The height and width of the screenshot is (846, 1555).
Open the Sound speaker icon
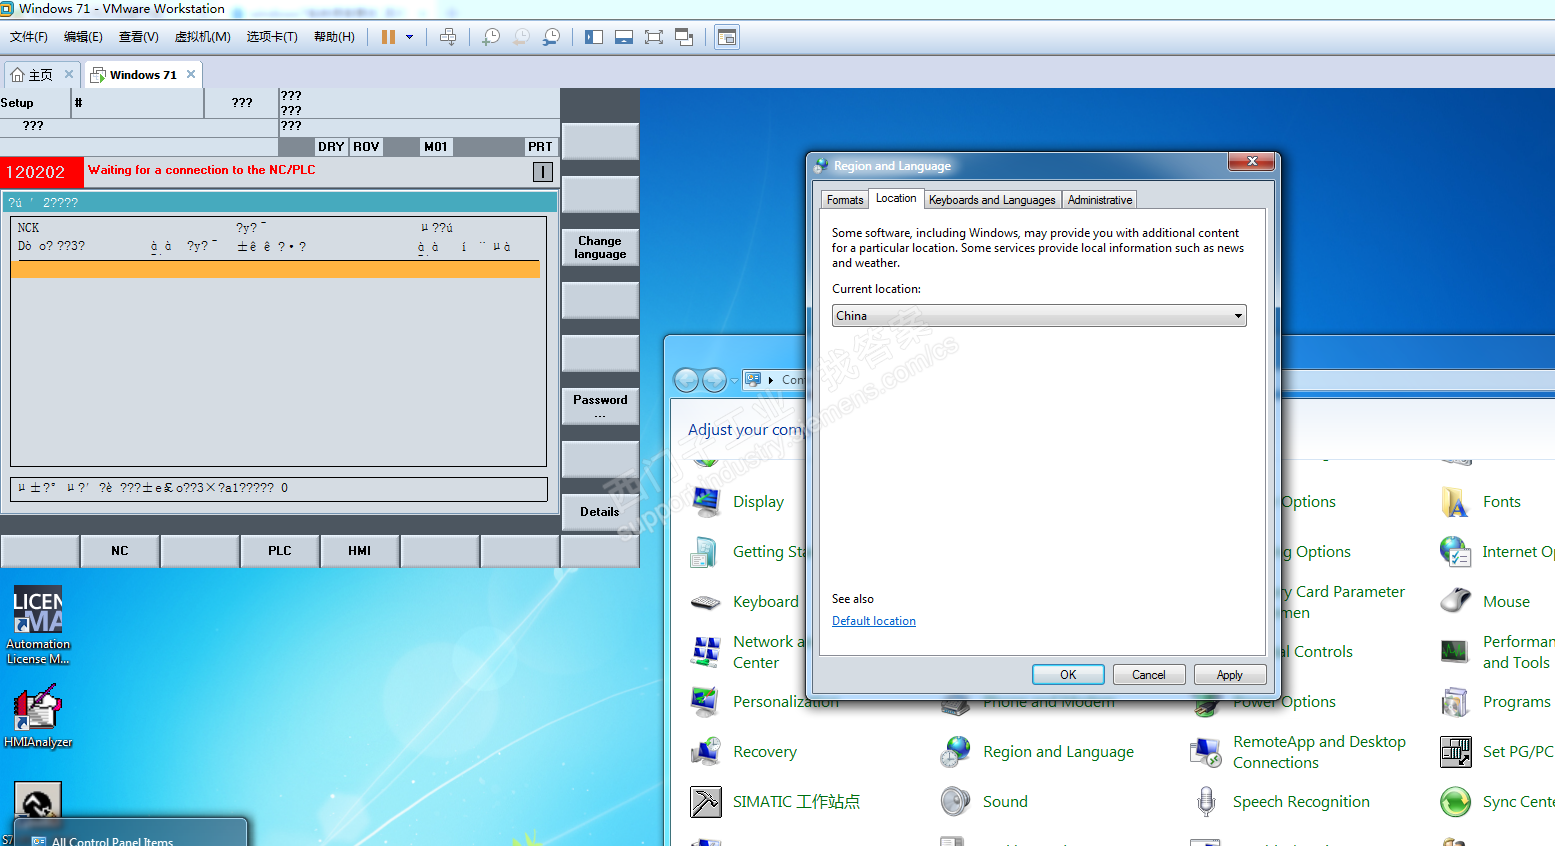(x=956, y=802)
